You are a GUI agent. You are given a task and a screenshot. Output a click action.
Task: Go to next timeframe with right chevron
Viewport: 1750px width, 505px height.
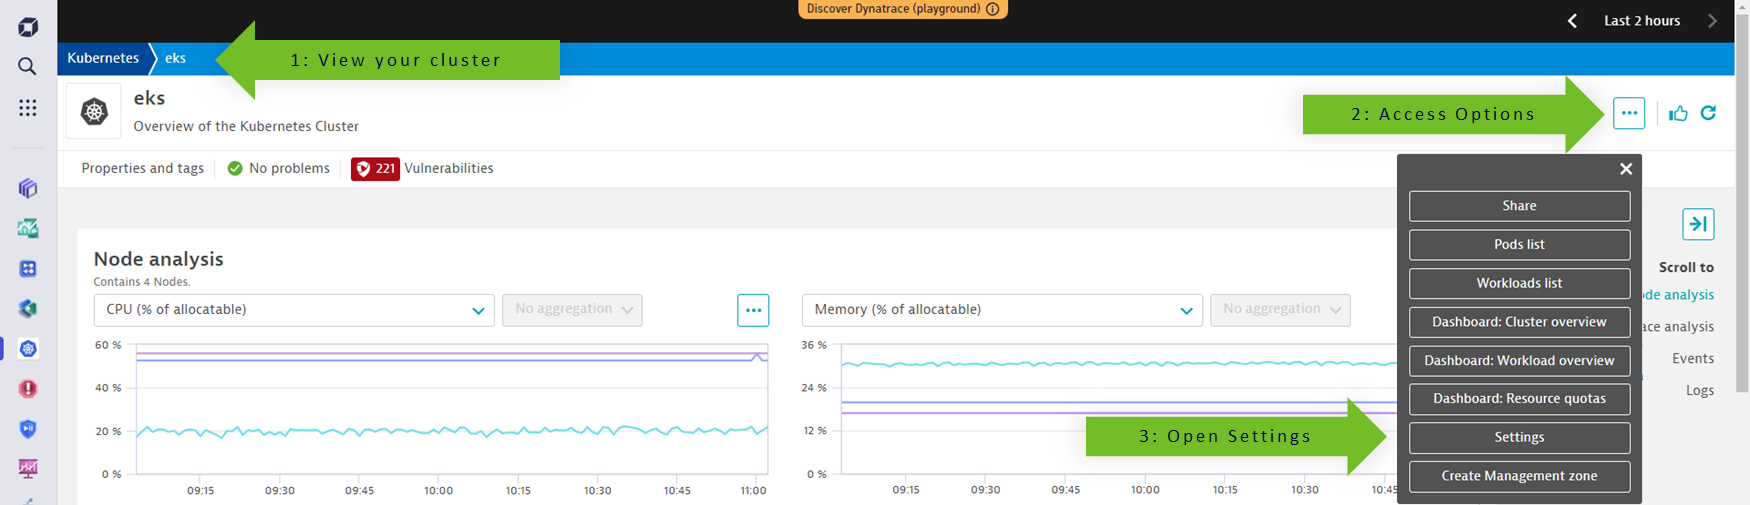(x=1712, y=21)
